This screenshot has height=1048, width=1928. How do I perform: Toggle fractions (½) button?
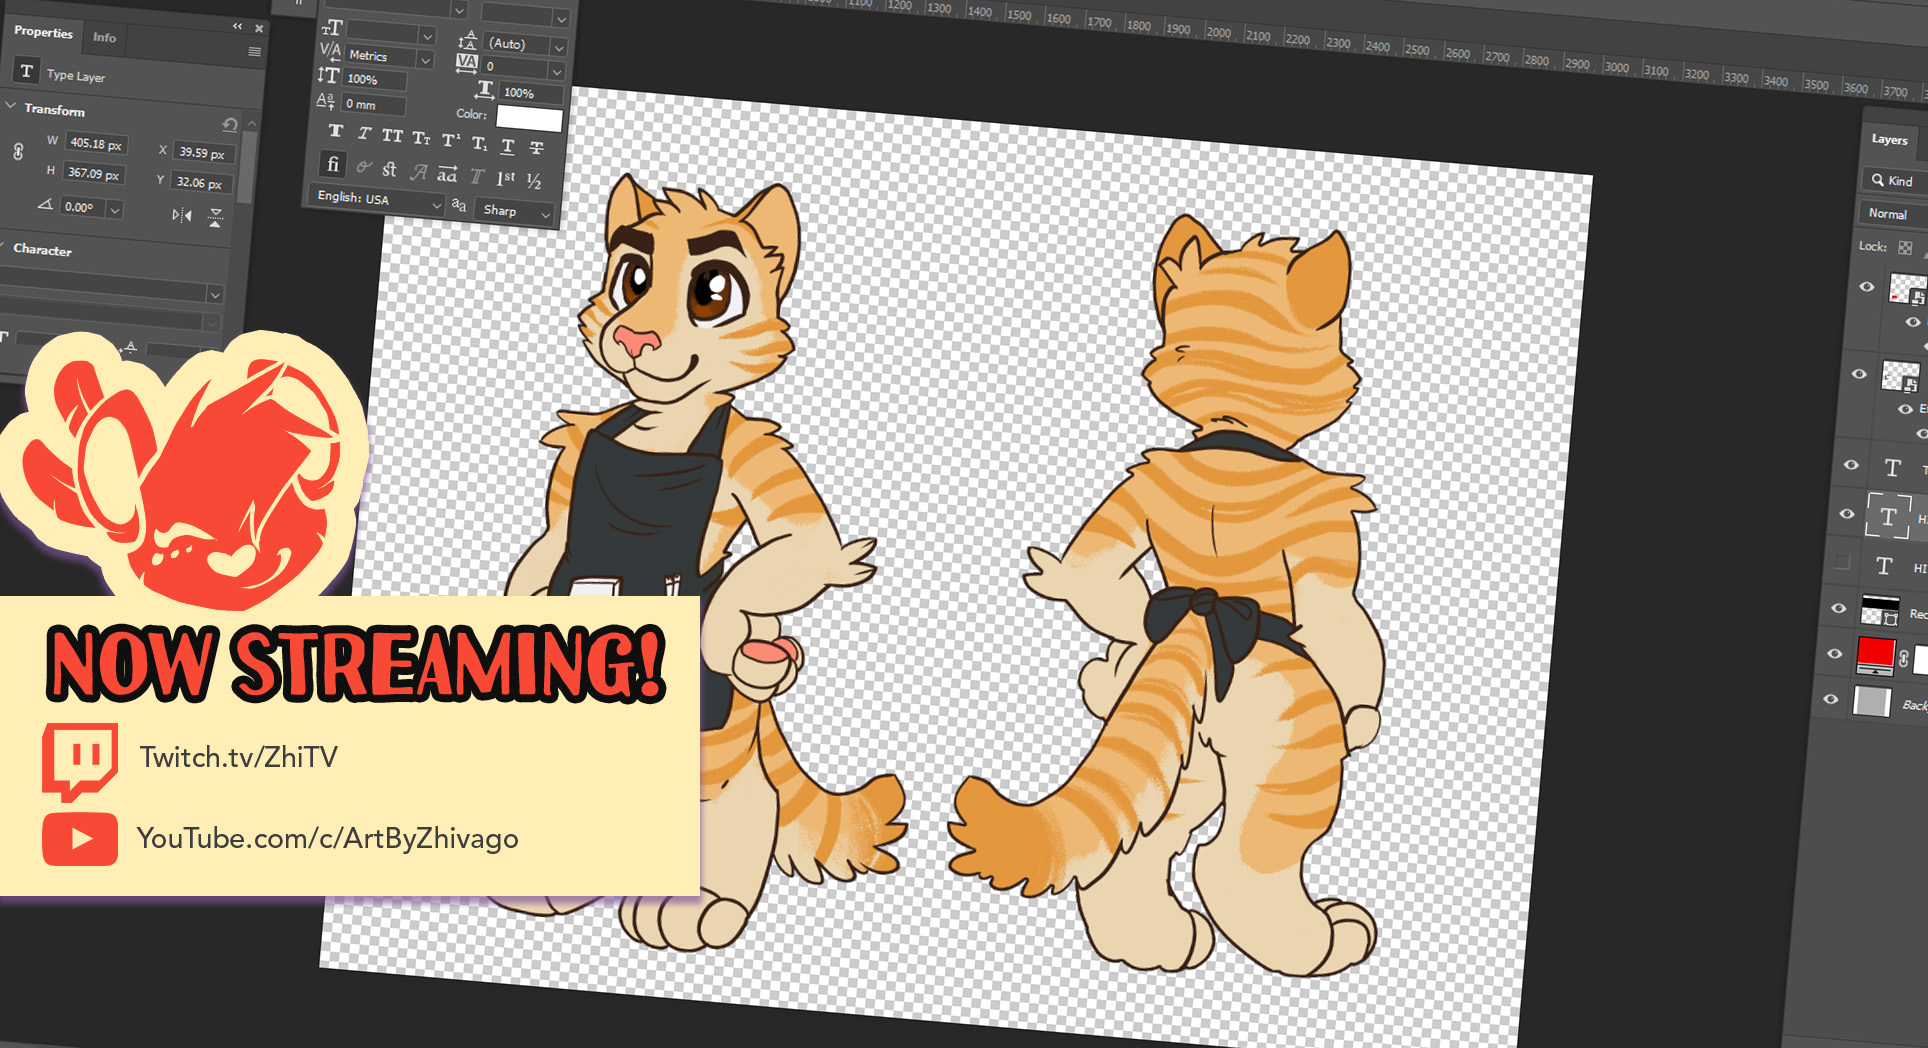534,181
